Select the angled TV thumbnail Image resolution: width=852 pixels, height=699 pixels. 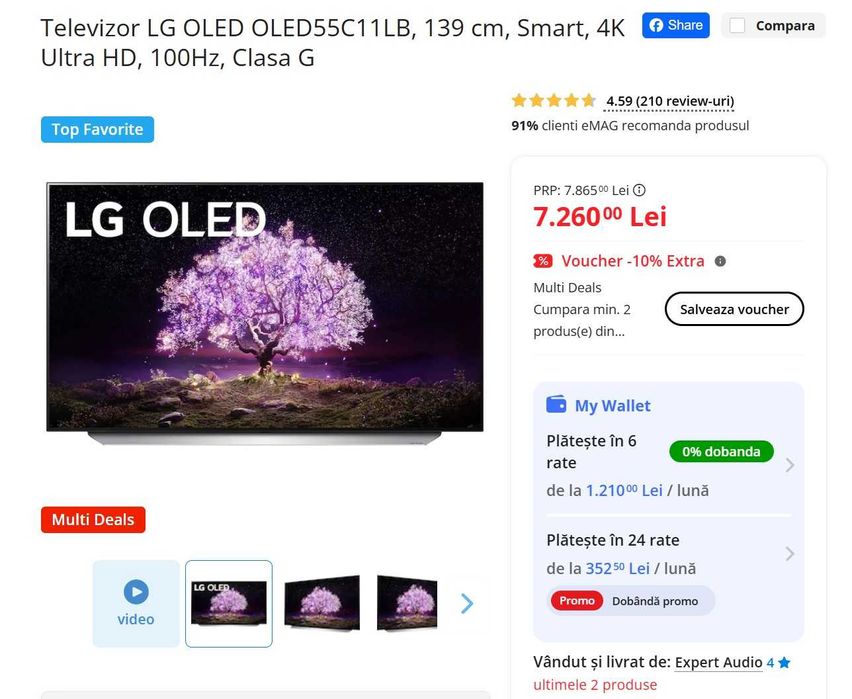(322, 603)
